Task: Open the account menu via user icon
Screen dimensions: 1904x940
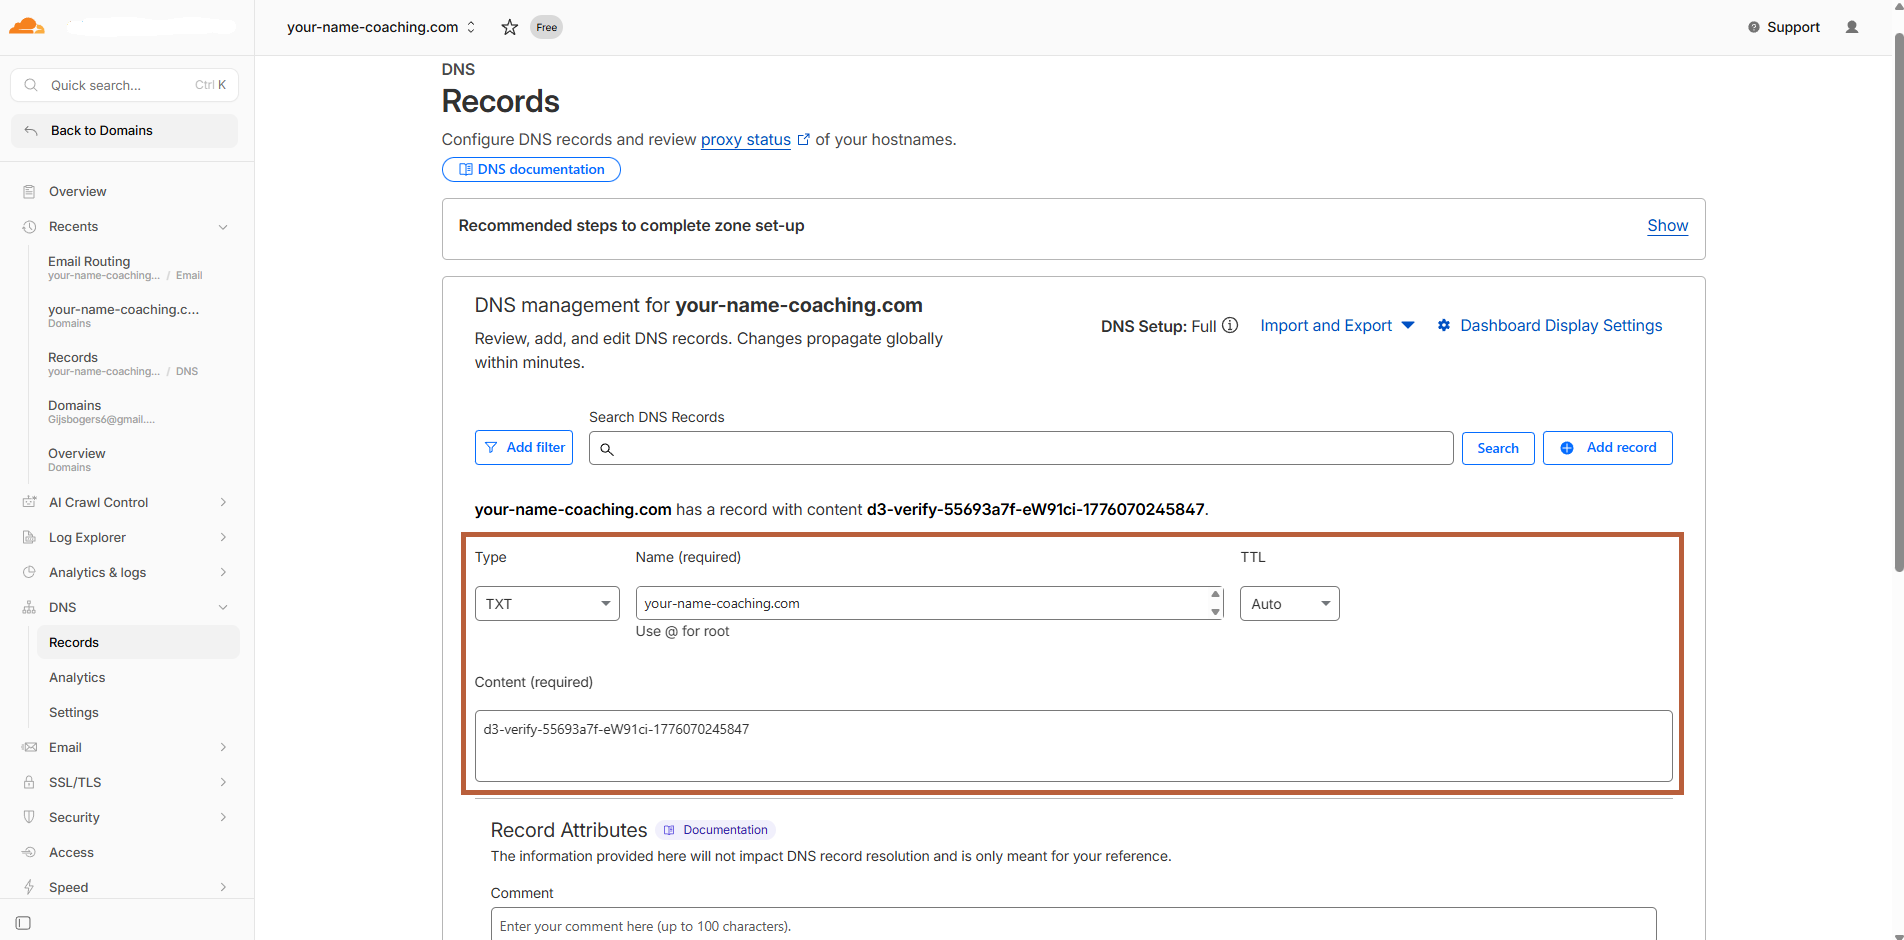Action: pos(1851,27)
